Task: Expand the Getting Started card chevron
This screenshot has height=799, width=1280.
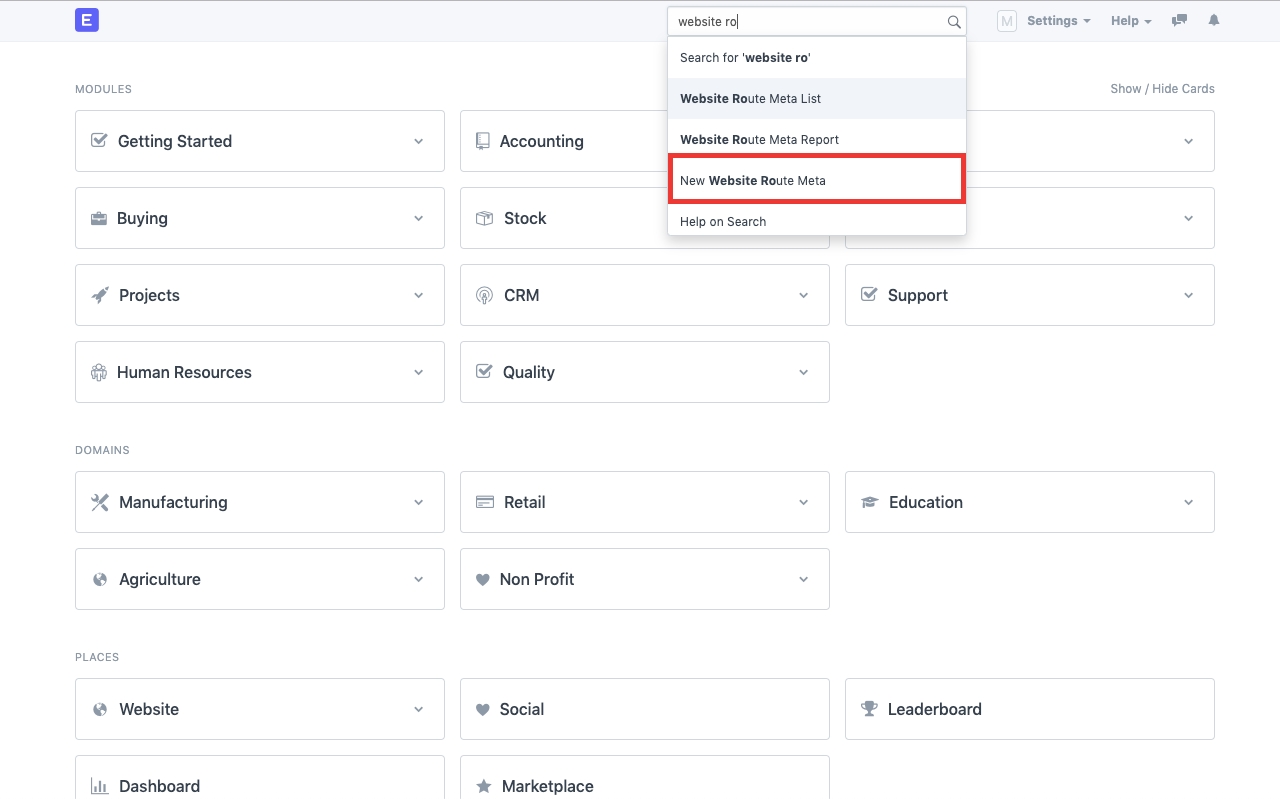Action: (419, 141)
